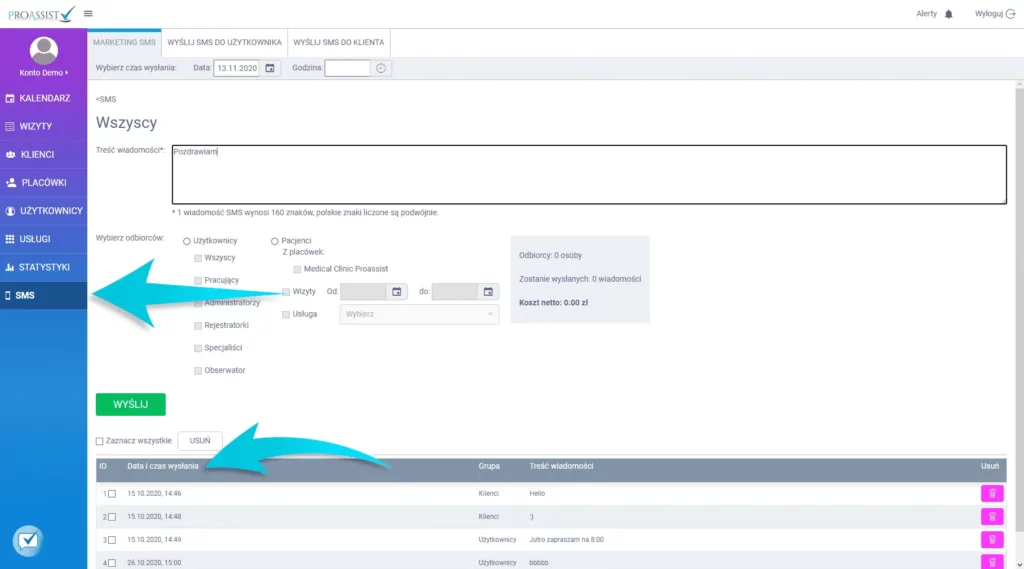Switch to Wyślij SMS do użytkownika tab

225,42
